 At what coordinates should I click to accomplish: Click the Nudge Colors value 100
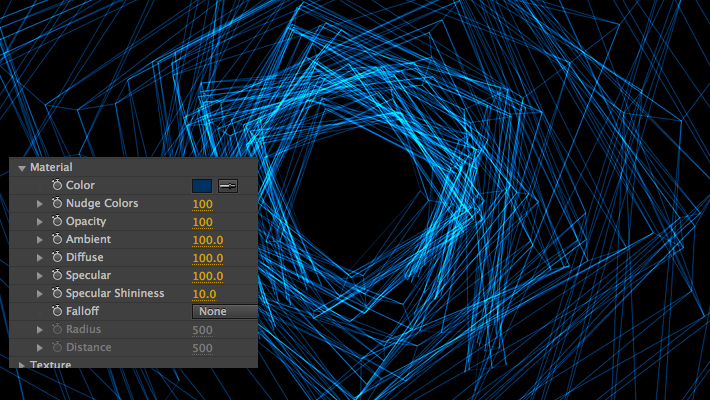coord(203,204)
